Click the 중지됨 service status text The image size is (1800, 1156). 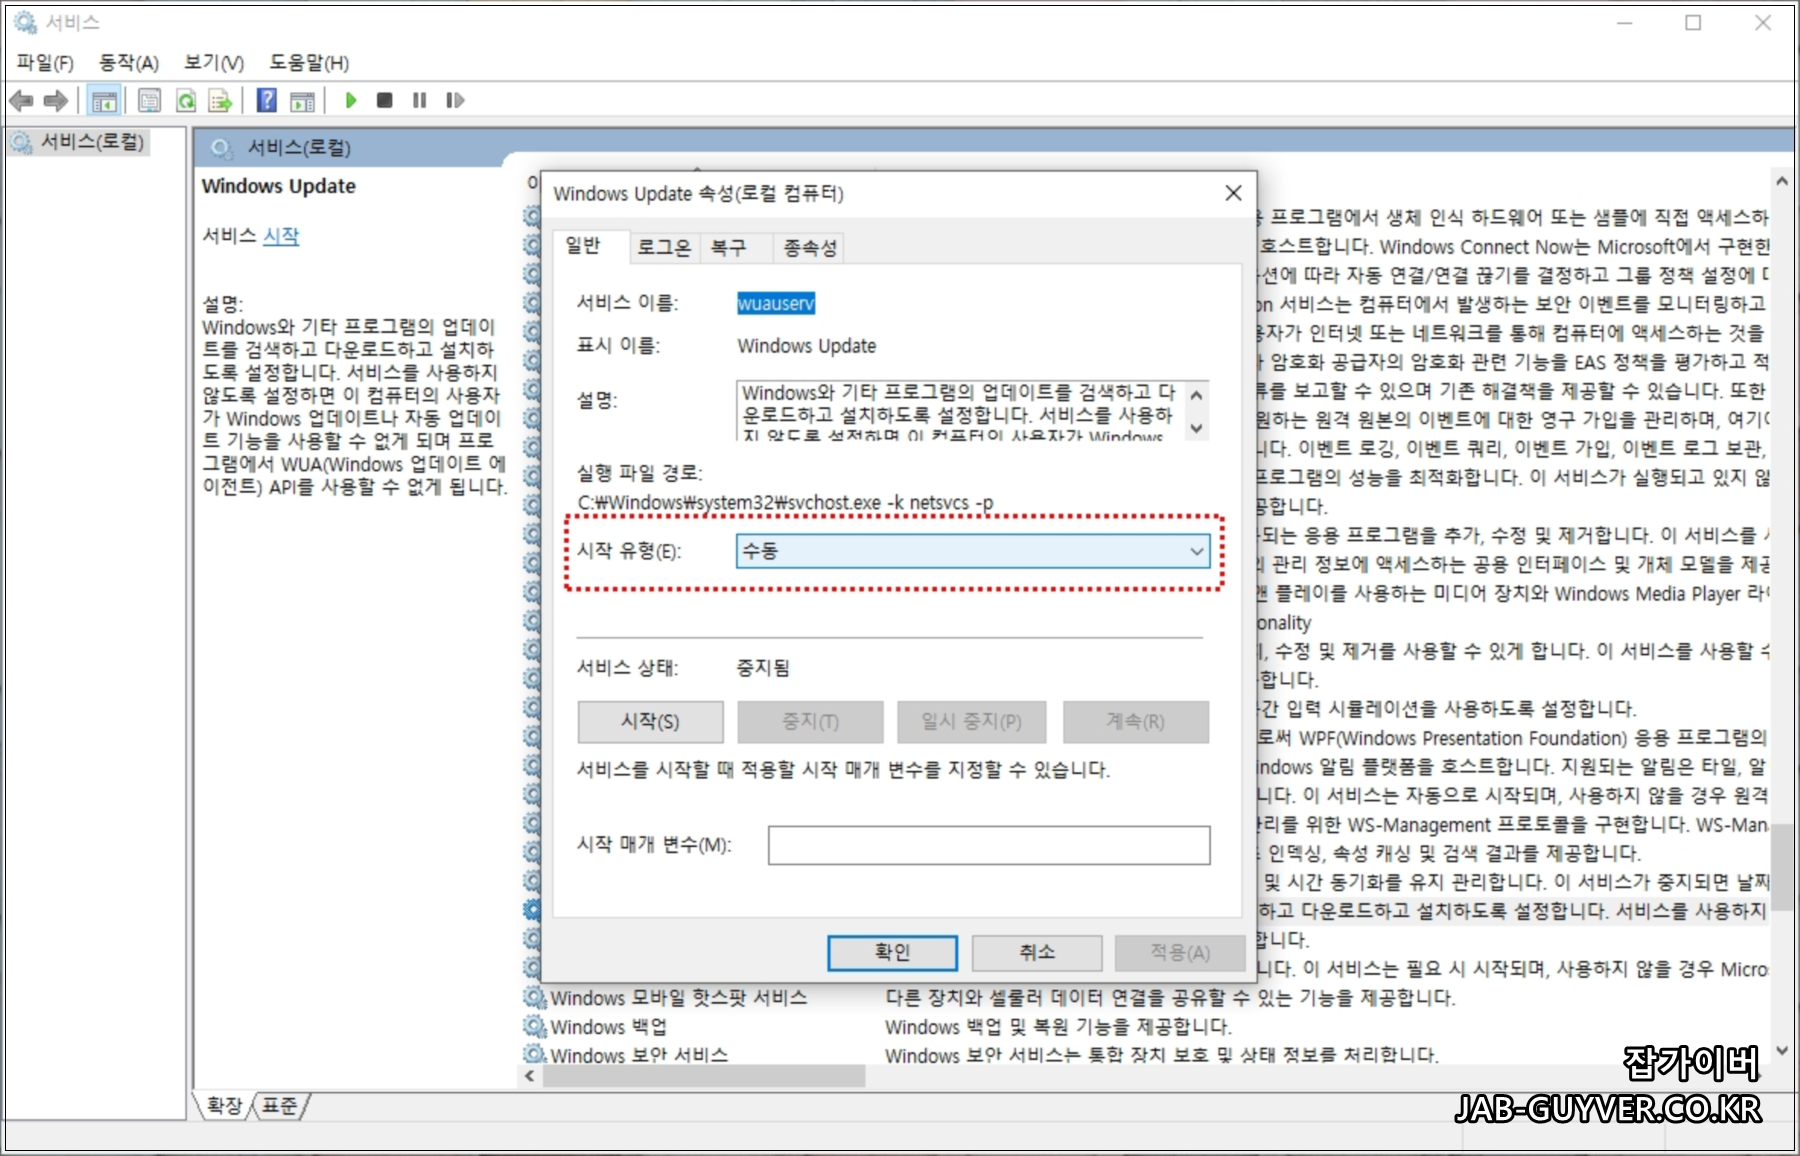[x=763, y=668]
